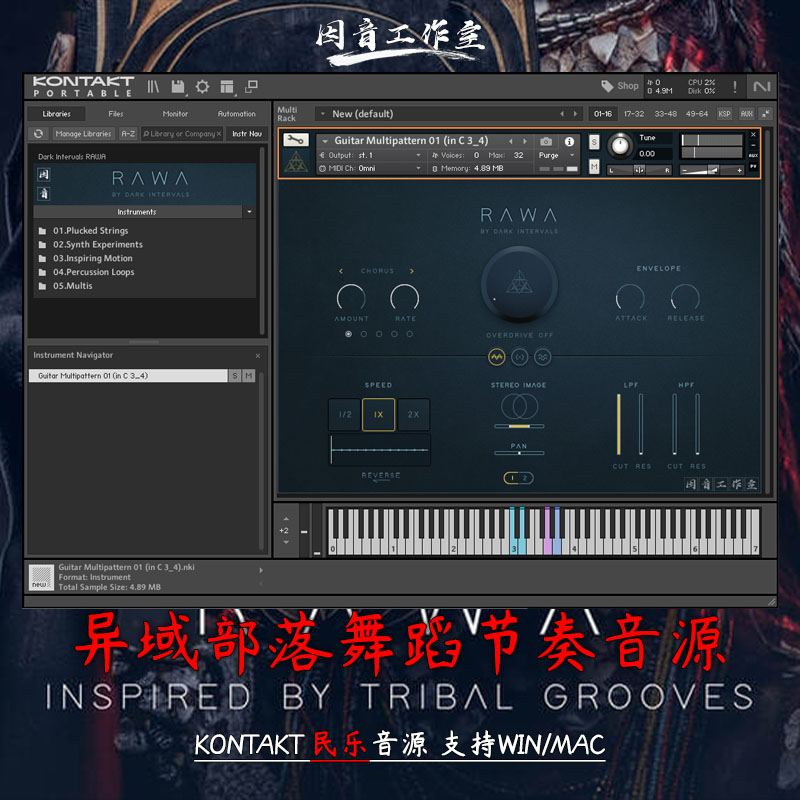Click the Native Instruments logo
800x800 pixels.
click(x=762, y=87)
